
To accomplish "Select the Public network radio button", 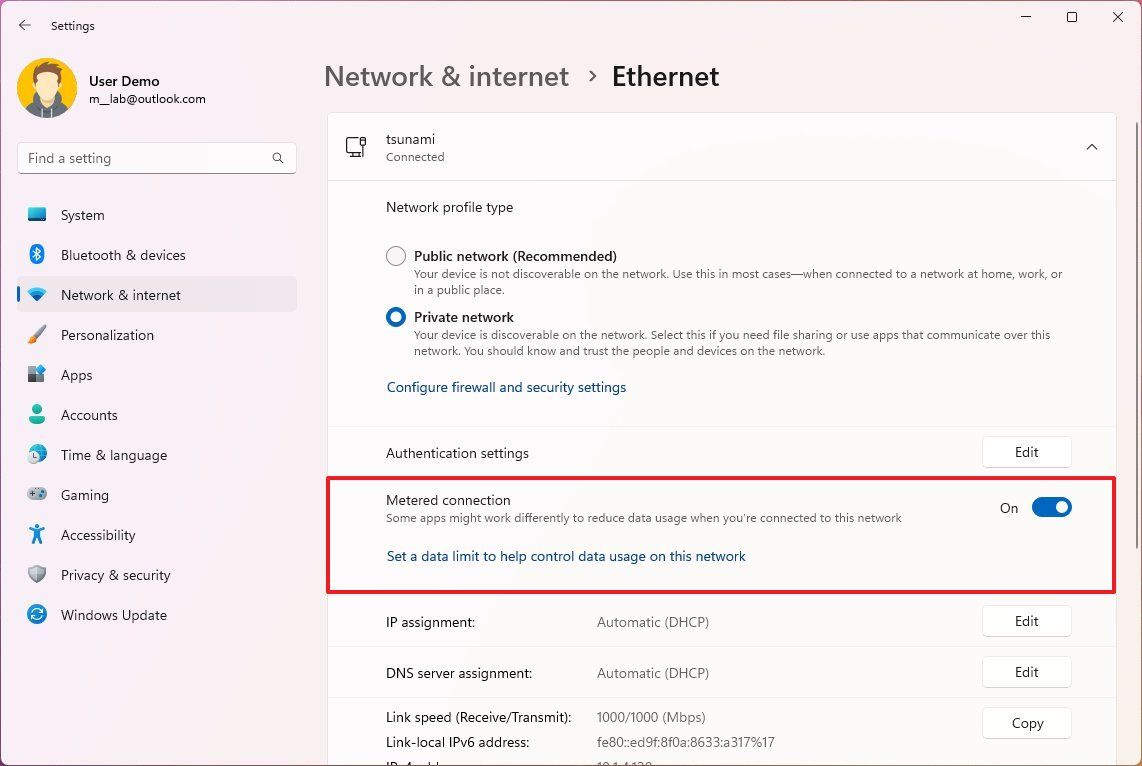I will pos(395,255).
